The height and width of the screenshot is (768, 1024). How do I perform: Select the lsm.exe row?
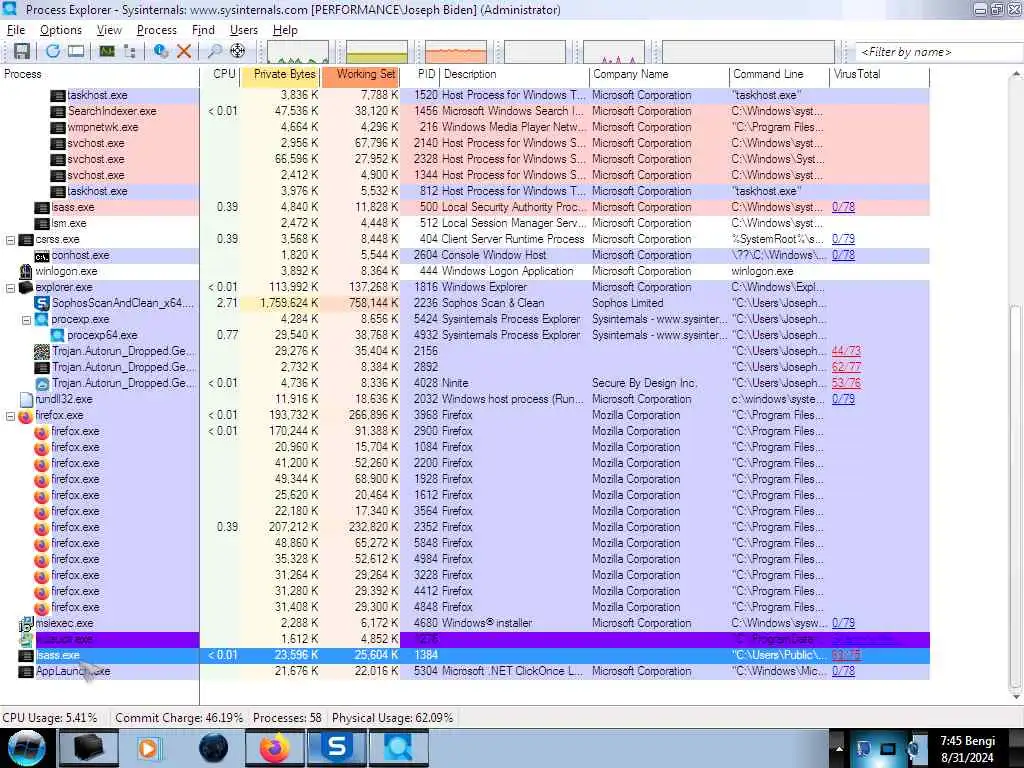464,223
